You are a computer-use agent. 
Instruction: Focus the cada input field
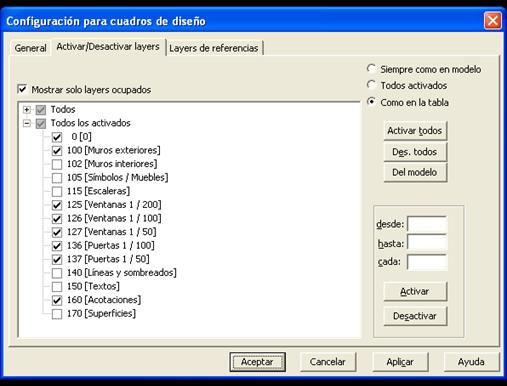click(427, 262)
